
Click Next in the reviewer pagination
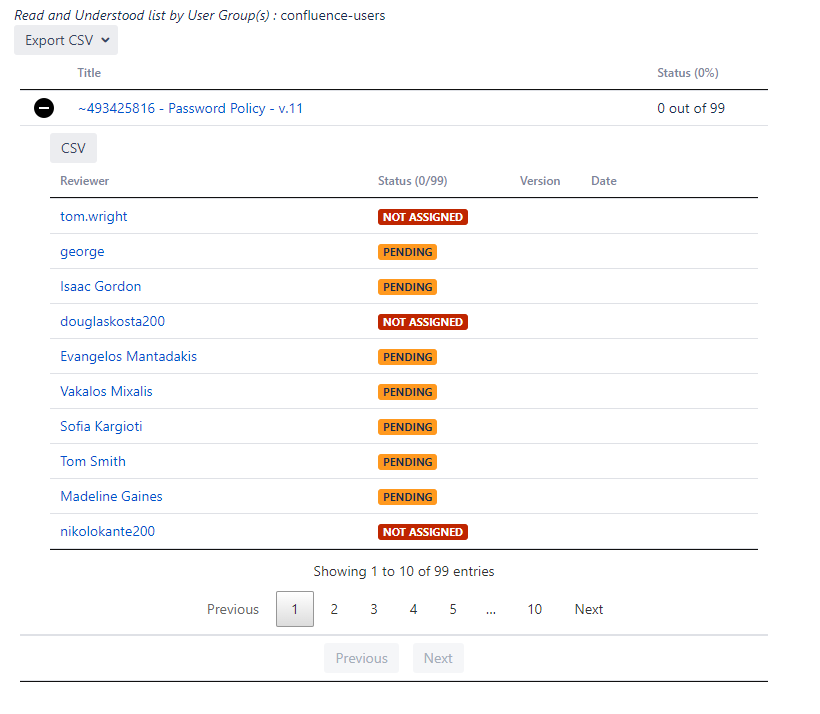588,609
